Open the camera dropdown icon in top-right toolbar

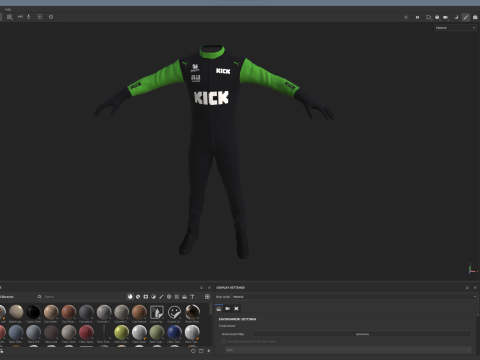(x=446, y=17)
